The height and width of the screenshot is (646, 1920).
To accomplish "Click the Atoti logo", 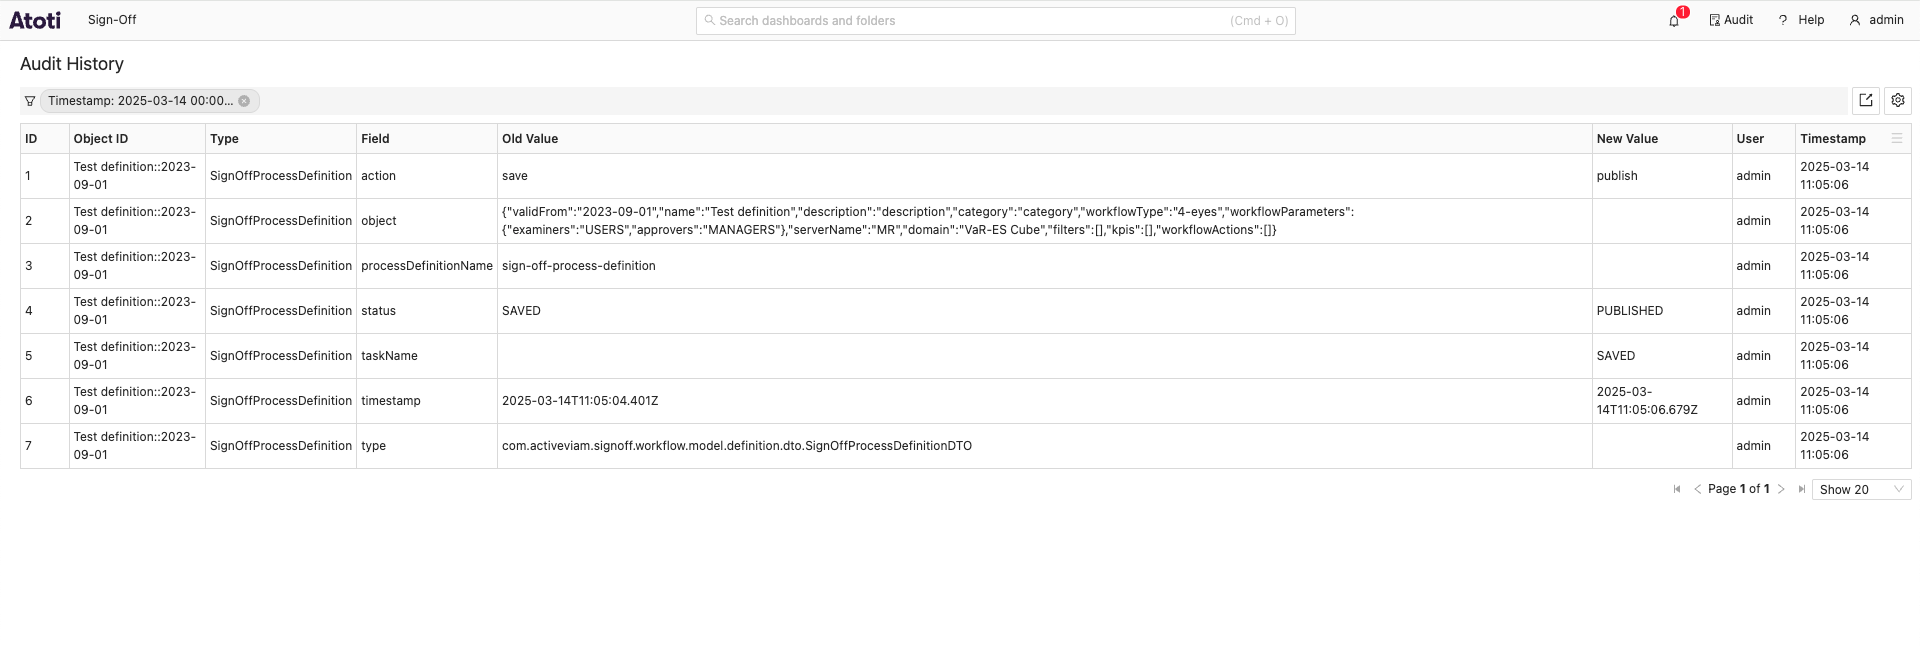I will click(x=35, y=20).
